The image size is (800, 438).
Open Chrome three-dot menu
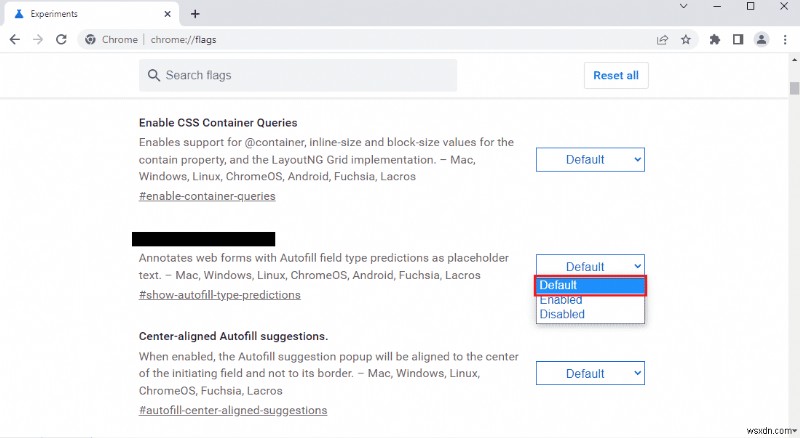click(x=784, y=40)
